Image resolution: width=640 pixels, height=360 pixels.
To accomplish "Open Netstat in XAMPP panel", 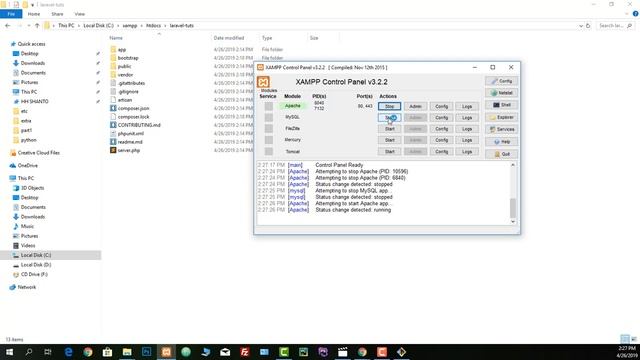I will click(501, 93).
